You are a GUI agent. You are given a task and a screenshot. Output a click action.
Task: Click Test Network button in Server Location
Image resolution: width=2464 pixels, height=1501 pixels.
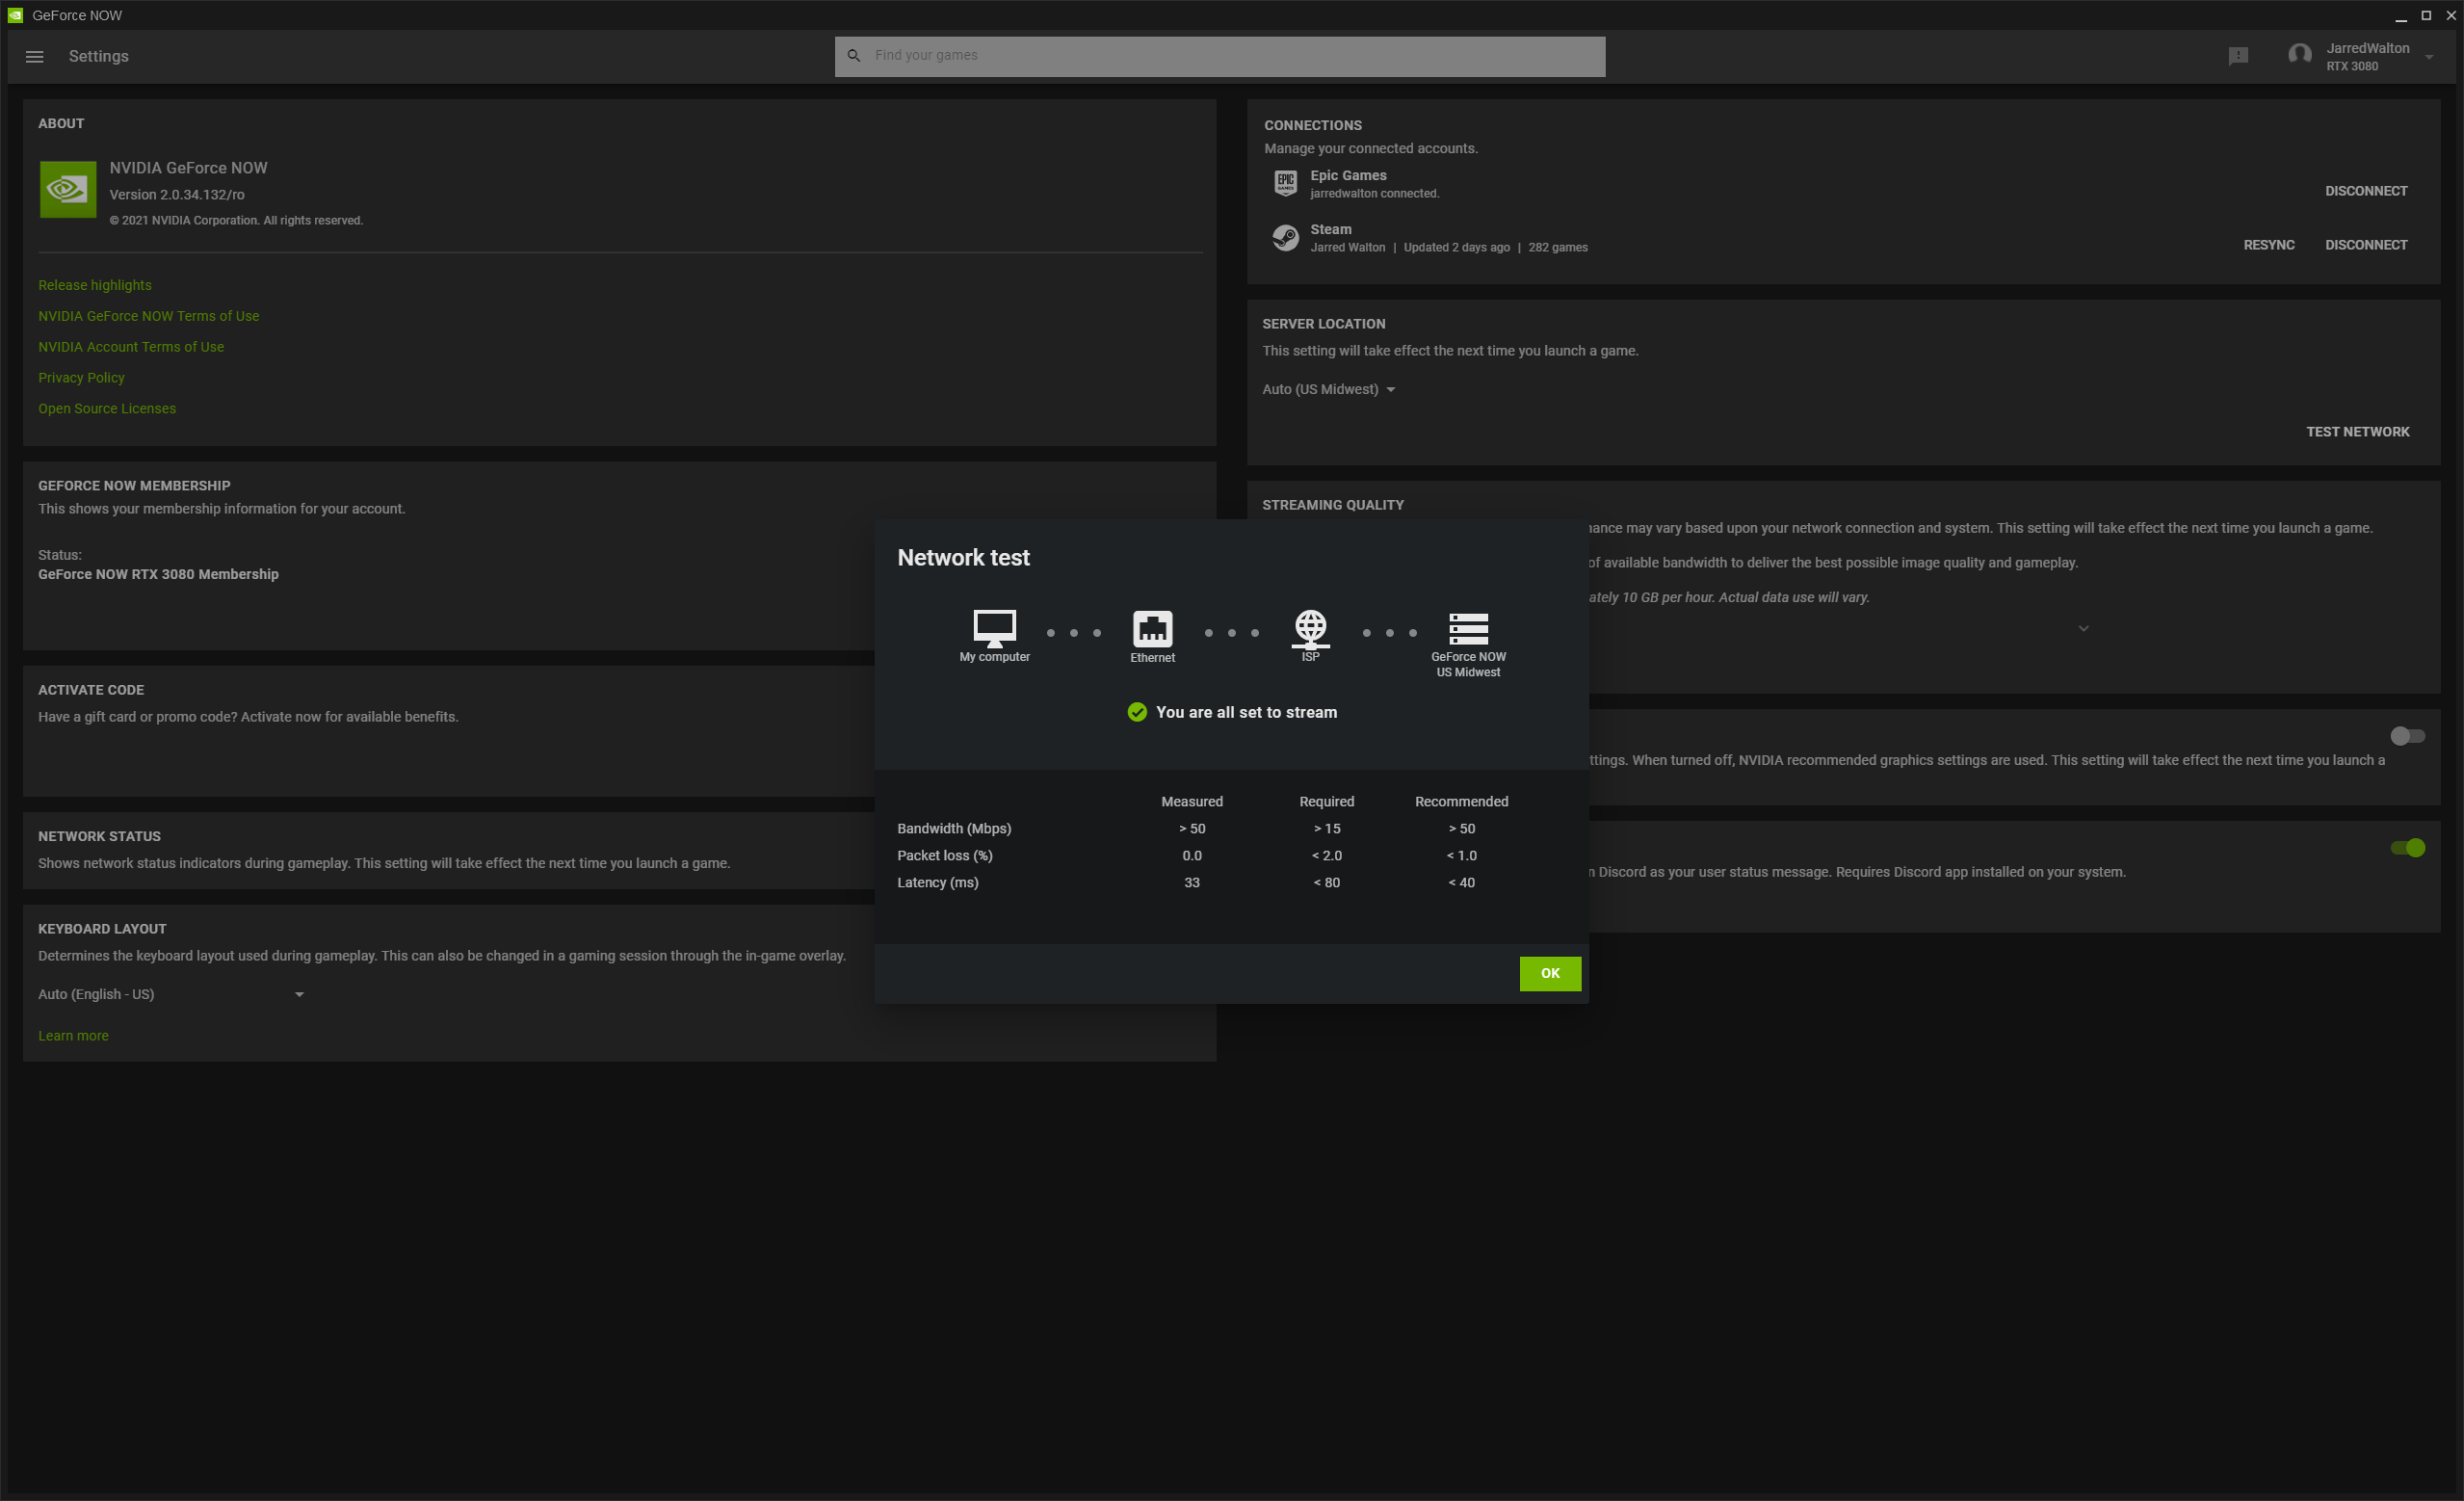pos(2357,431)
